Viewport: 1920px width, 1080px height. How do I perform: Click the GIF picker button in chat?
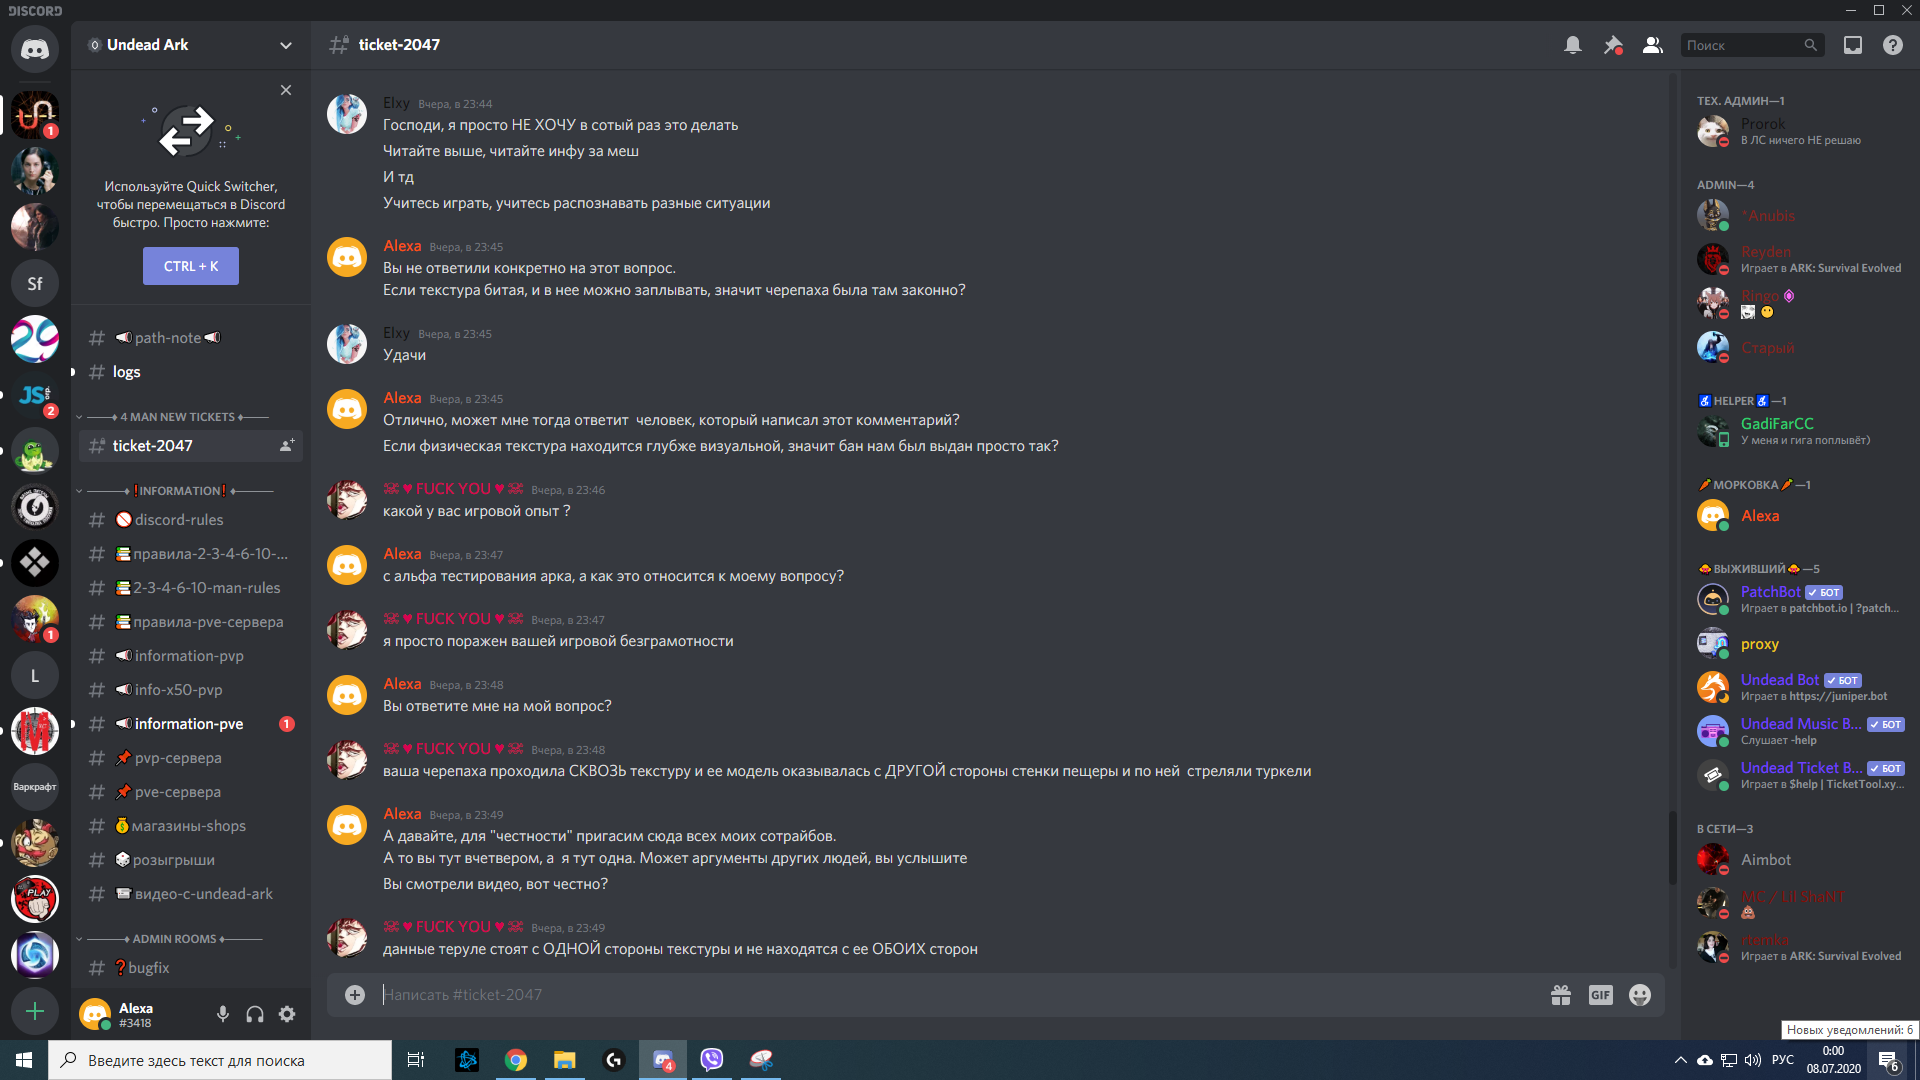(x=1601, y=996)
